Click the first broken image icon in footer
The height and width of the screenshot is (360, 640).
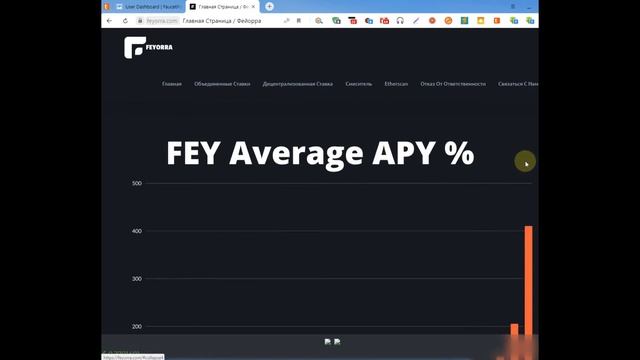tap(328, 342)
